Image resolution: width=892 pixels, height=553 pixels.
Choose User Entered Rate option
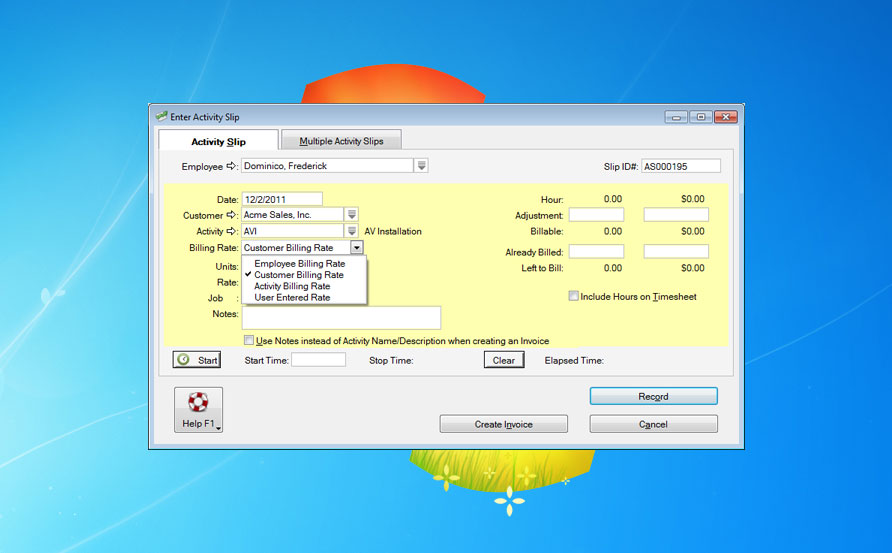pos(292,298)
